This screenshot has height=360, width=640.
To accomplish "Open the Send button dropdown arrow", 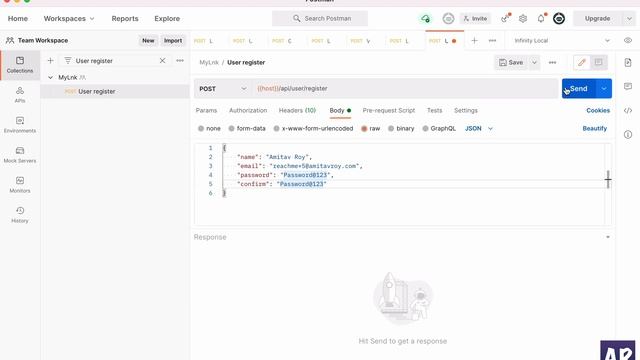I will [604, 89].
